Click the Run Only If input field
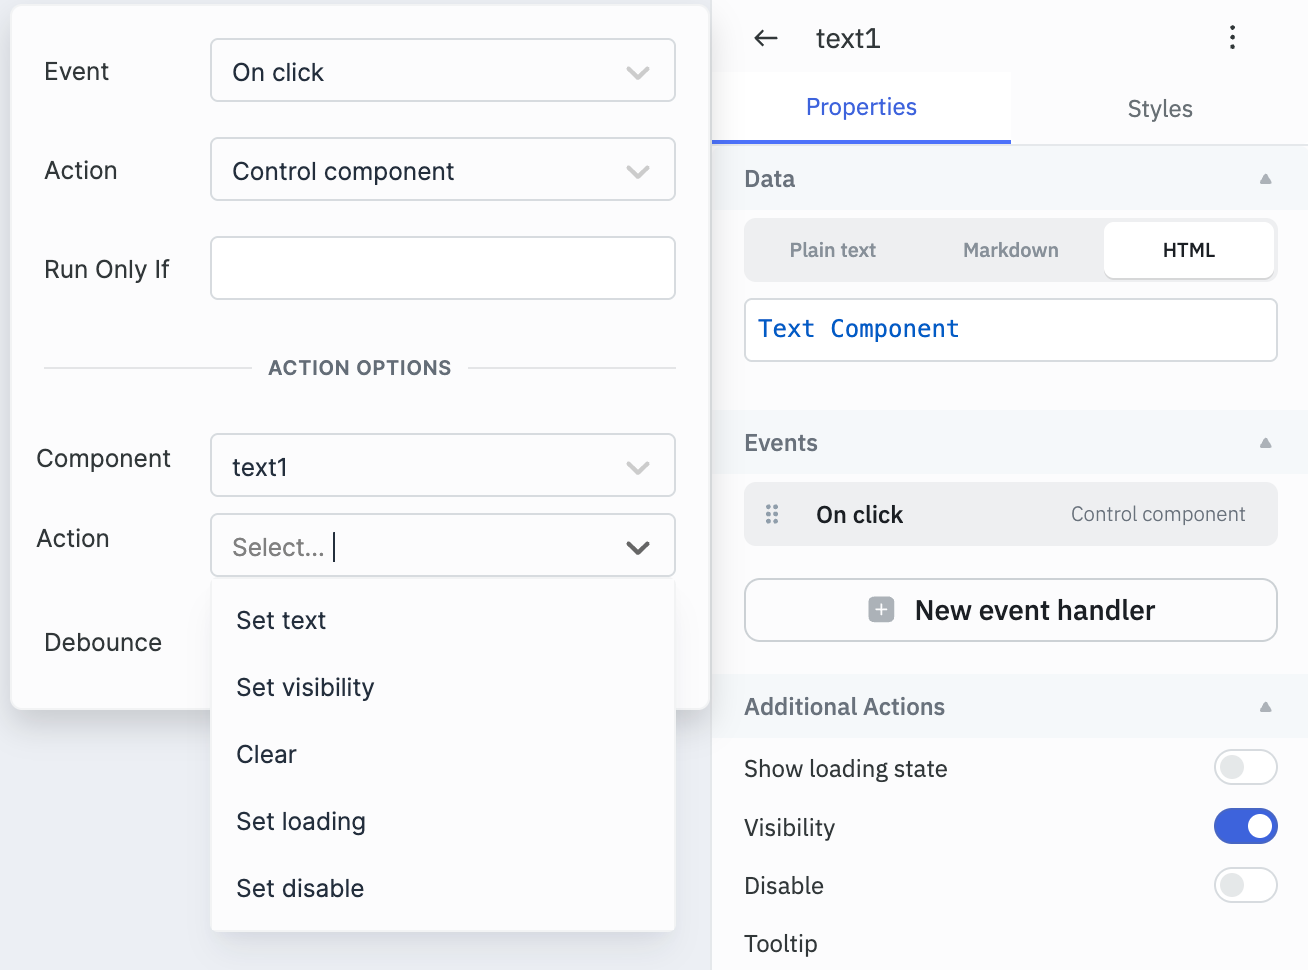 tap(442, 269)
